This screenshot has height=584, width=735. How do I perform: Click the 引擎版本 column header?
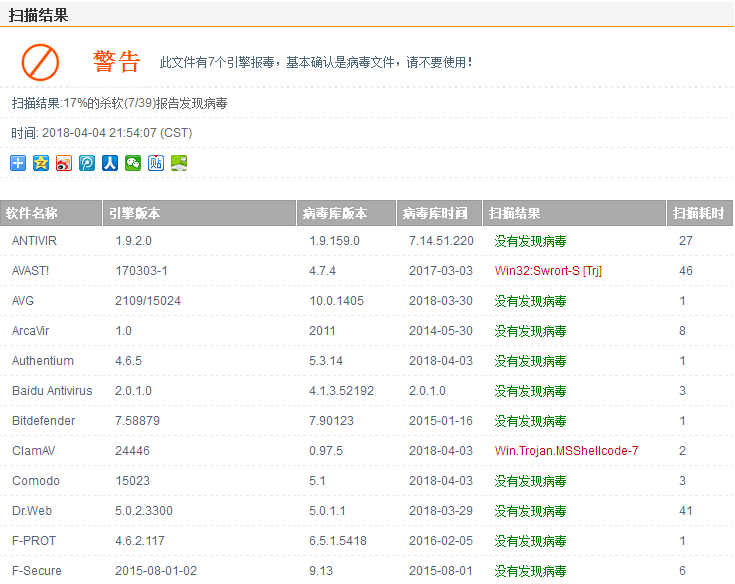(x=199, y=213)
